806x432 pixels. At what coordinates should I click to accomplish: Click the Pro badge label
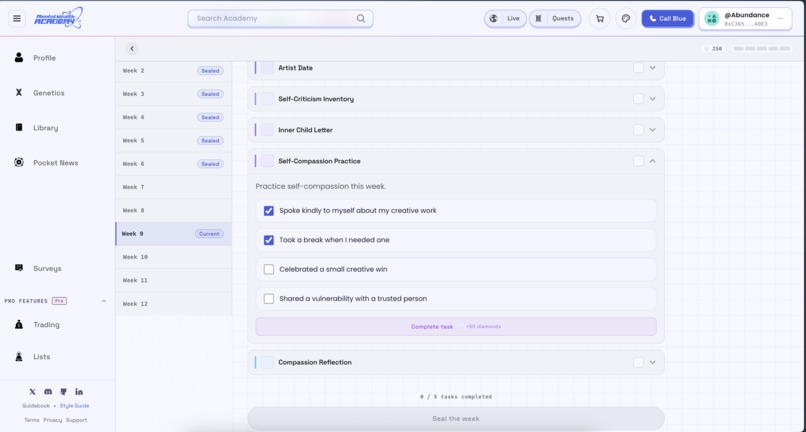point(59,301)
